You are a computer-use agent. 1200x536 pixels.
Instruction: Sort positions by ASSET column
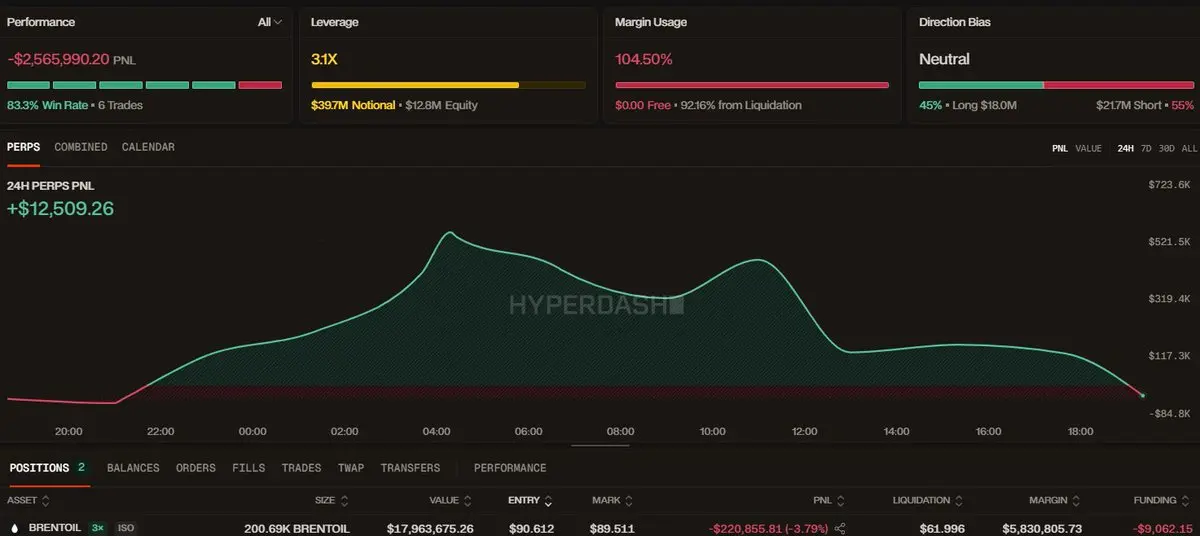tap(28, 500)
